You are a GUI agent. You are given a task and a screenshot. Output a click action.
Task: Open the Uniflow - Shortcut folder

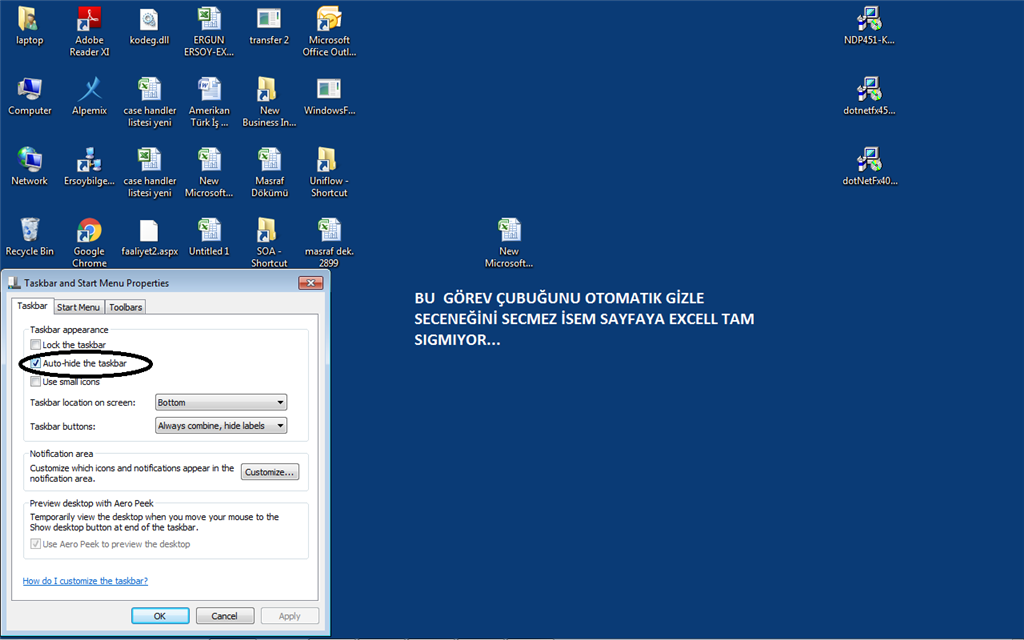pyautogui.click(x=328, y=161)
